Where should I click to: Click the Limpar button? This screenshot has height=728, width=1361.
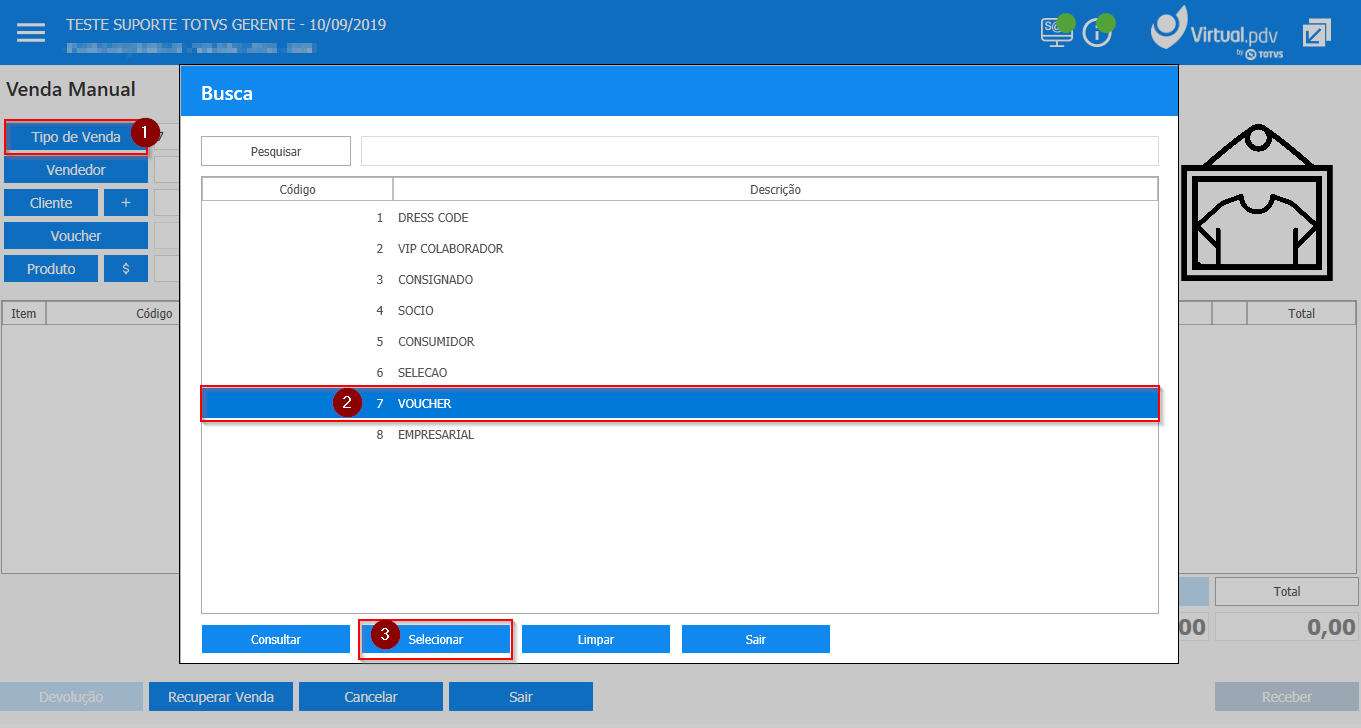point(596,639)
